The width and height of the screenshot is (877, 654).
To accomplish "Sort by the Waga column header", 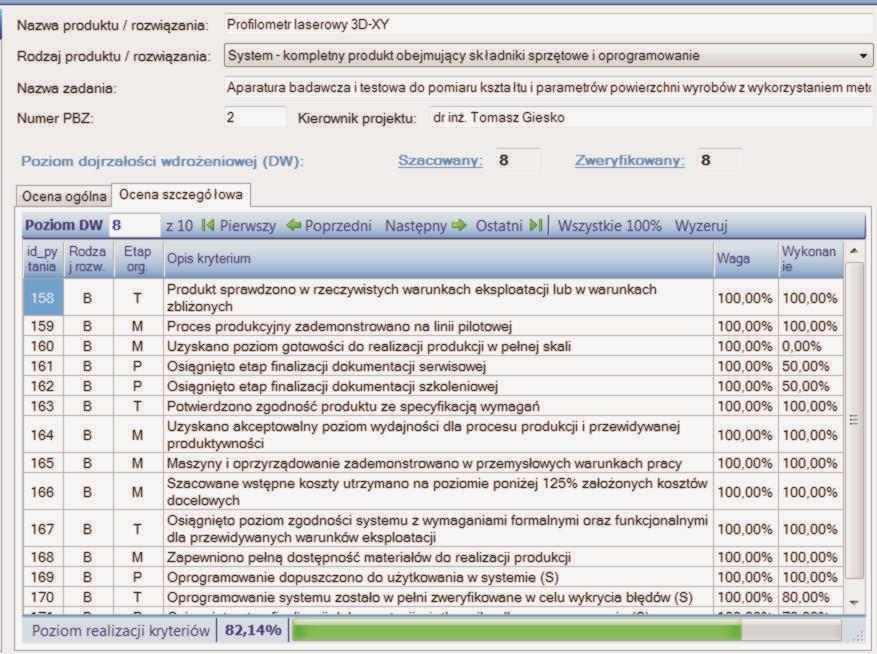I will tap(746, 259).
